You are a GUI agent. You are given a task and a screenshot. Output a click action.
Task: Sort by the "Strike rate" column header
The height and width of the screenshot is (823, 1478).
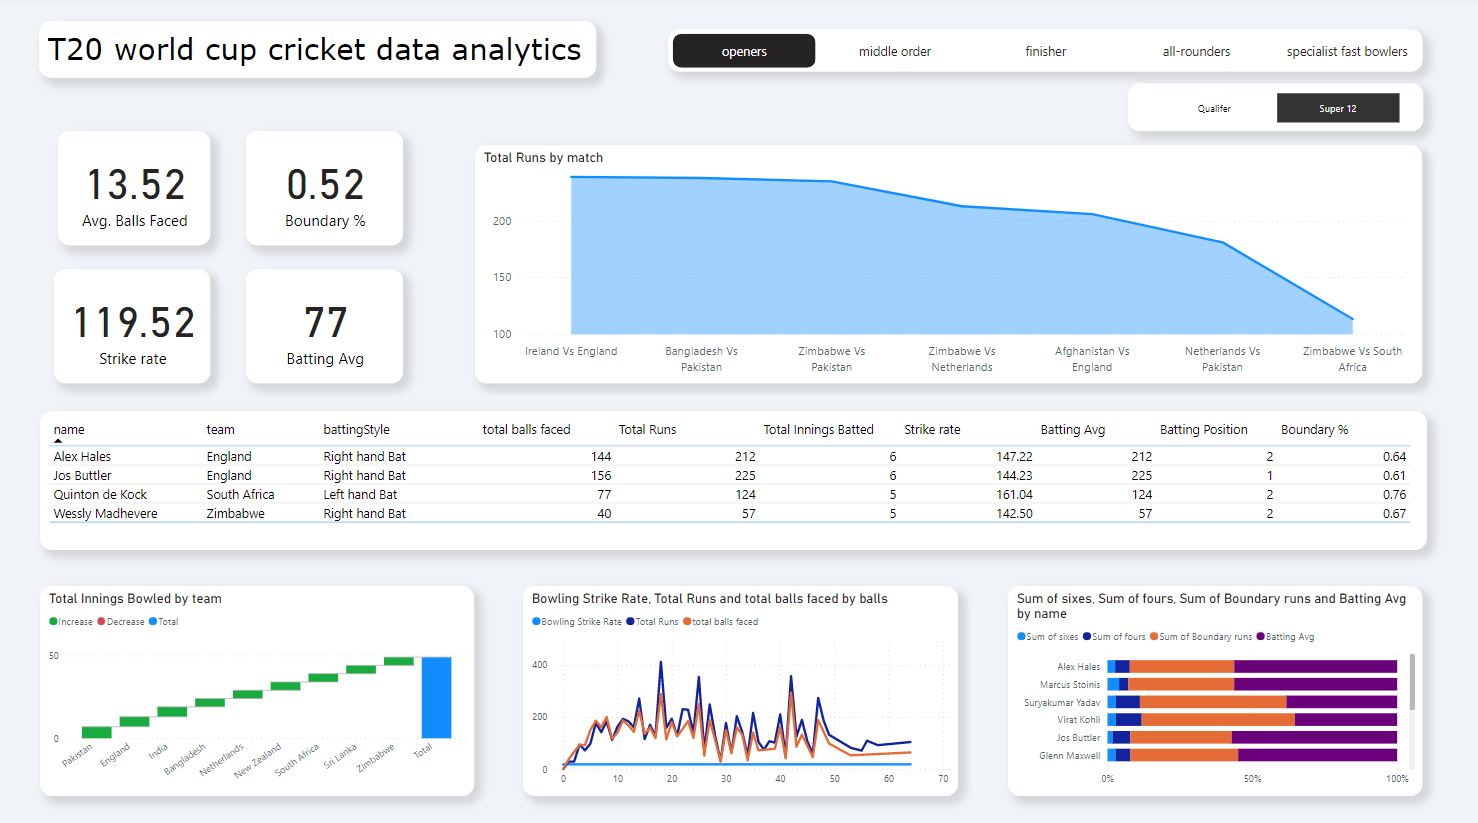pyautogui.click(x=931, y=429)
